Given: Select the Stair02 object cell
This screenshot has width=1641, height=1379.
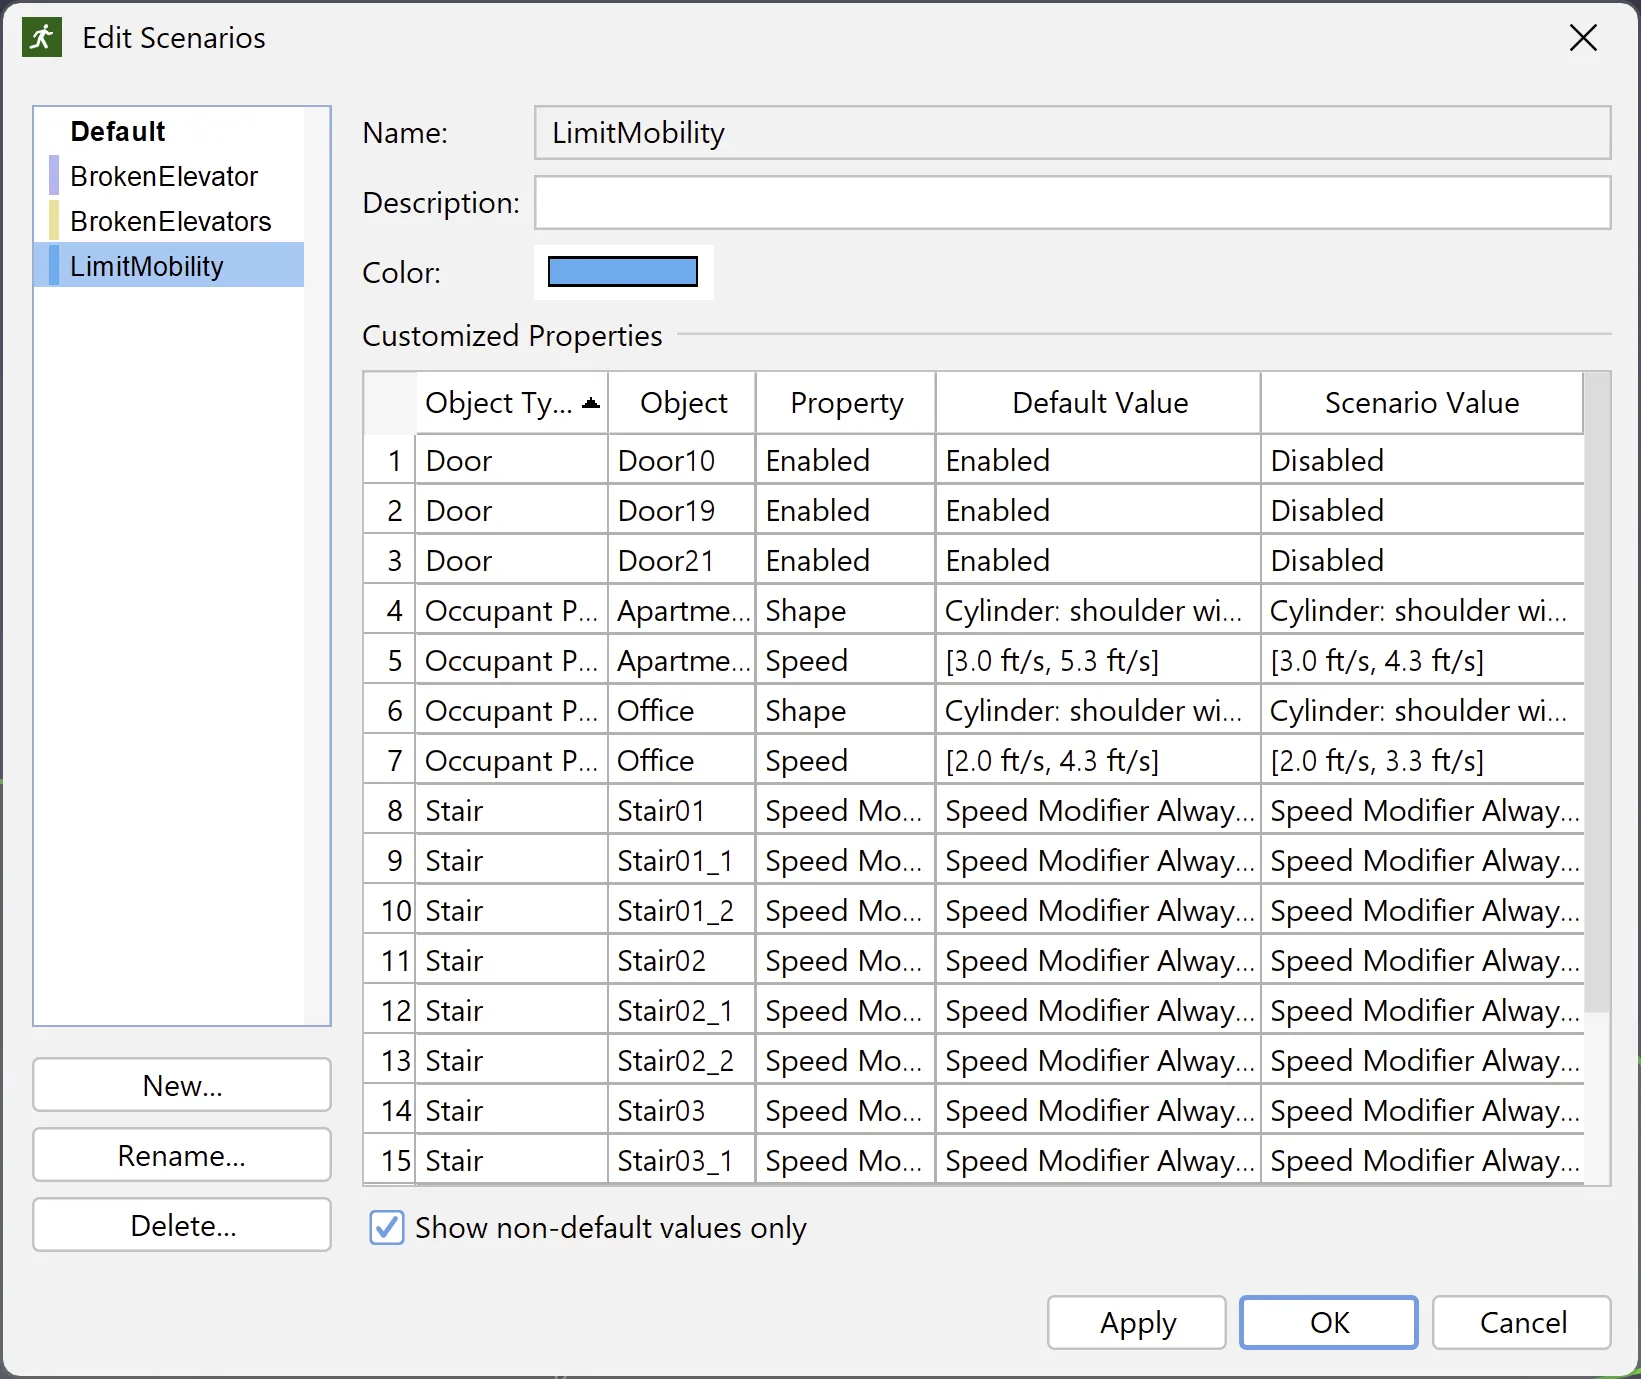Looking at the screenshot, I should [x=682, y=960].
